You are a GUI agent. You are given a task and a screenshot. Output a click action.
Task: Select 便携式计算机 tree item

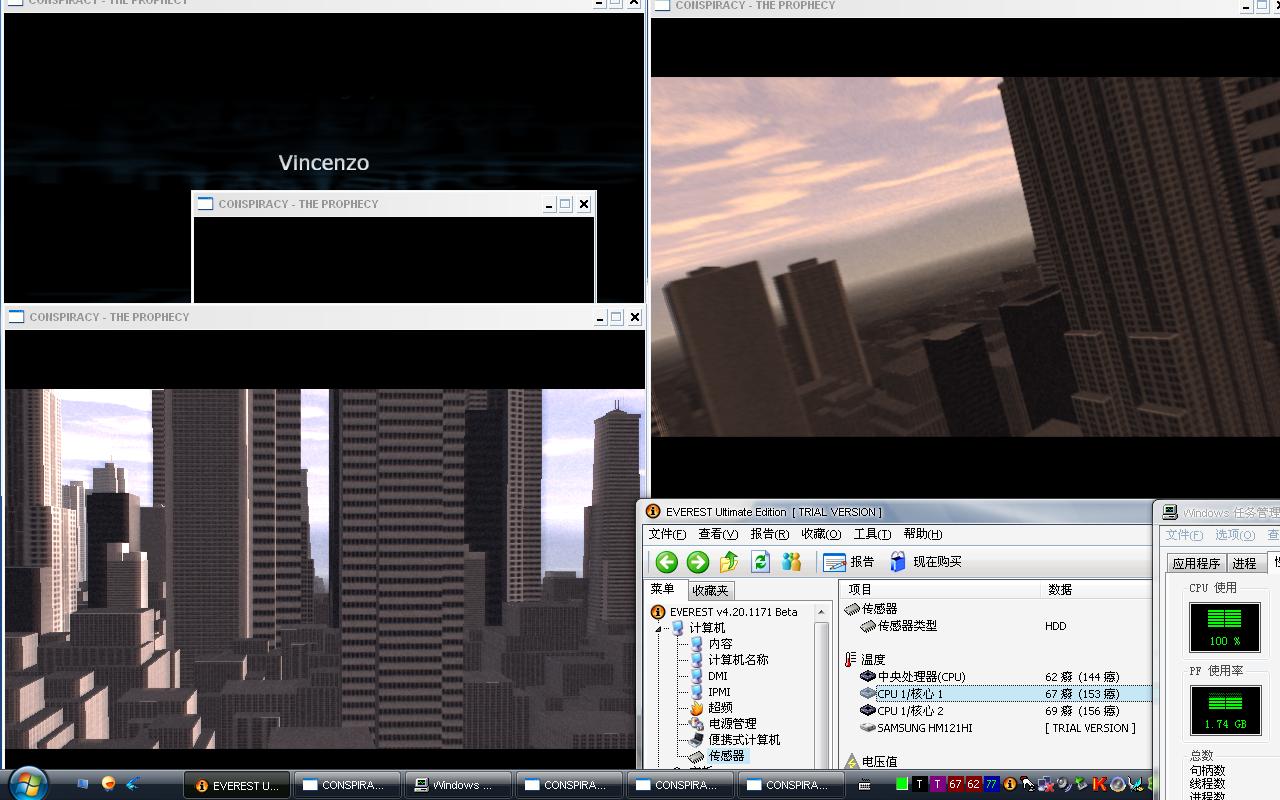pos(744,740)
